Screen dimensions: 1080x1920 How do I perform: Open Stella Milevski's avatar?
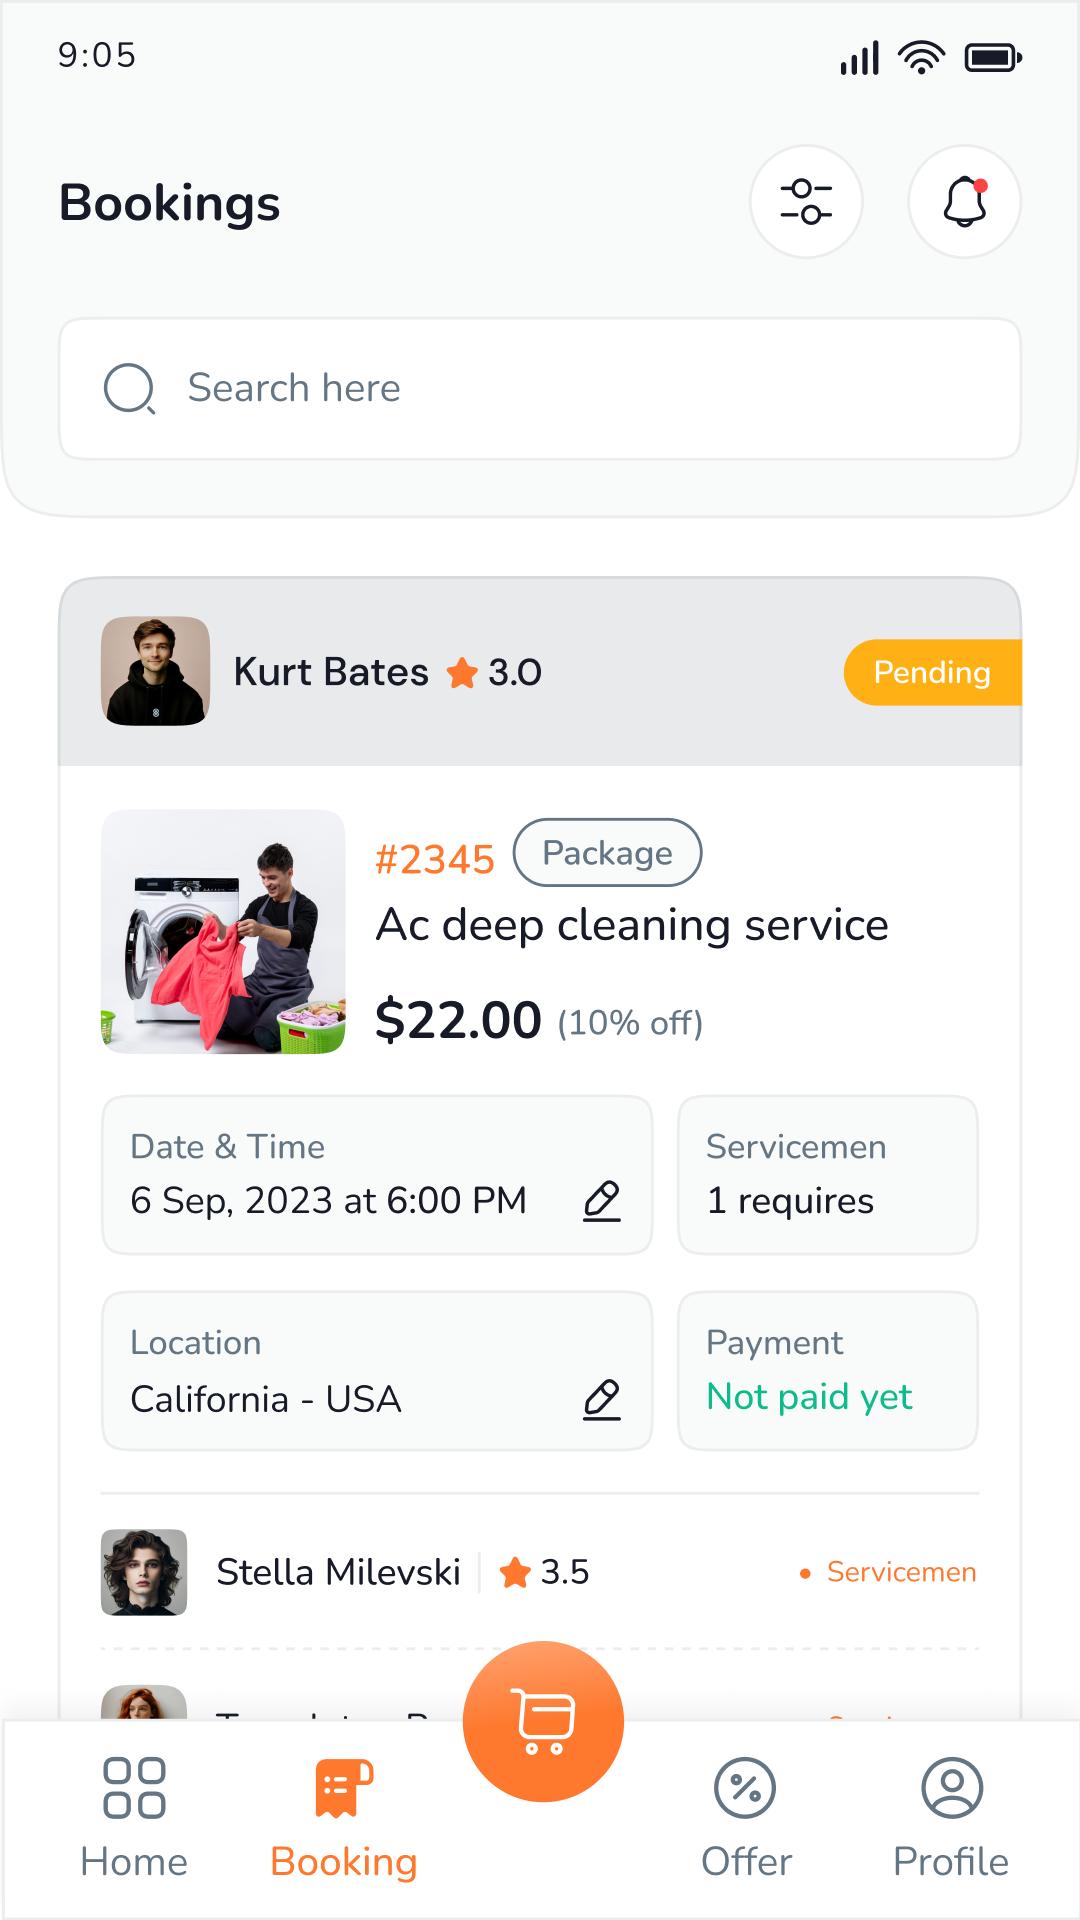pos(144,1572)
